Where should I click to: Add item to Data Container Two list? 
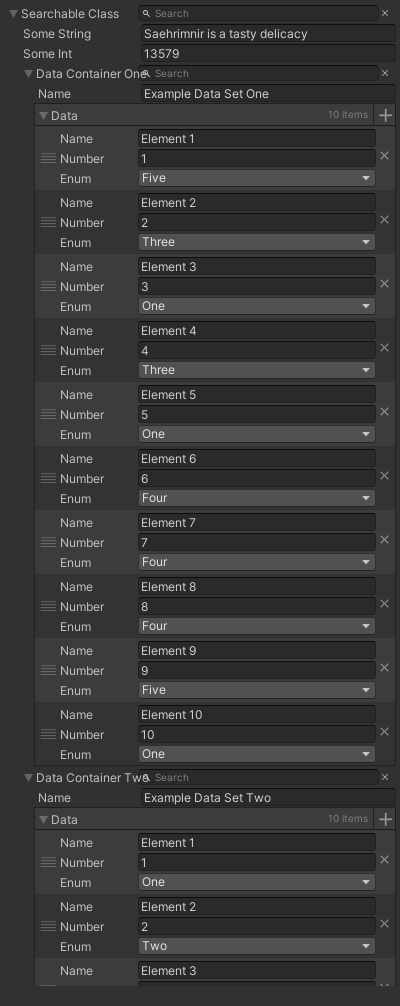385,819
